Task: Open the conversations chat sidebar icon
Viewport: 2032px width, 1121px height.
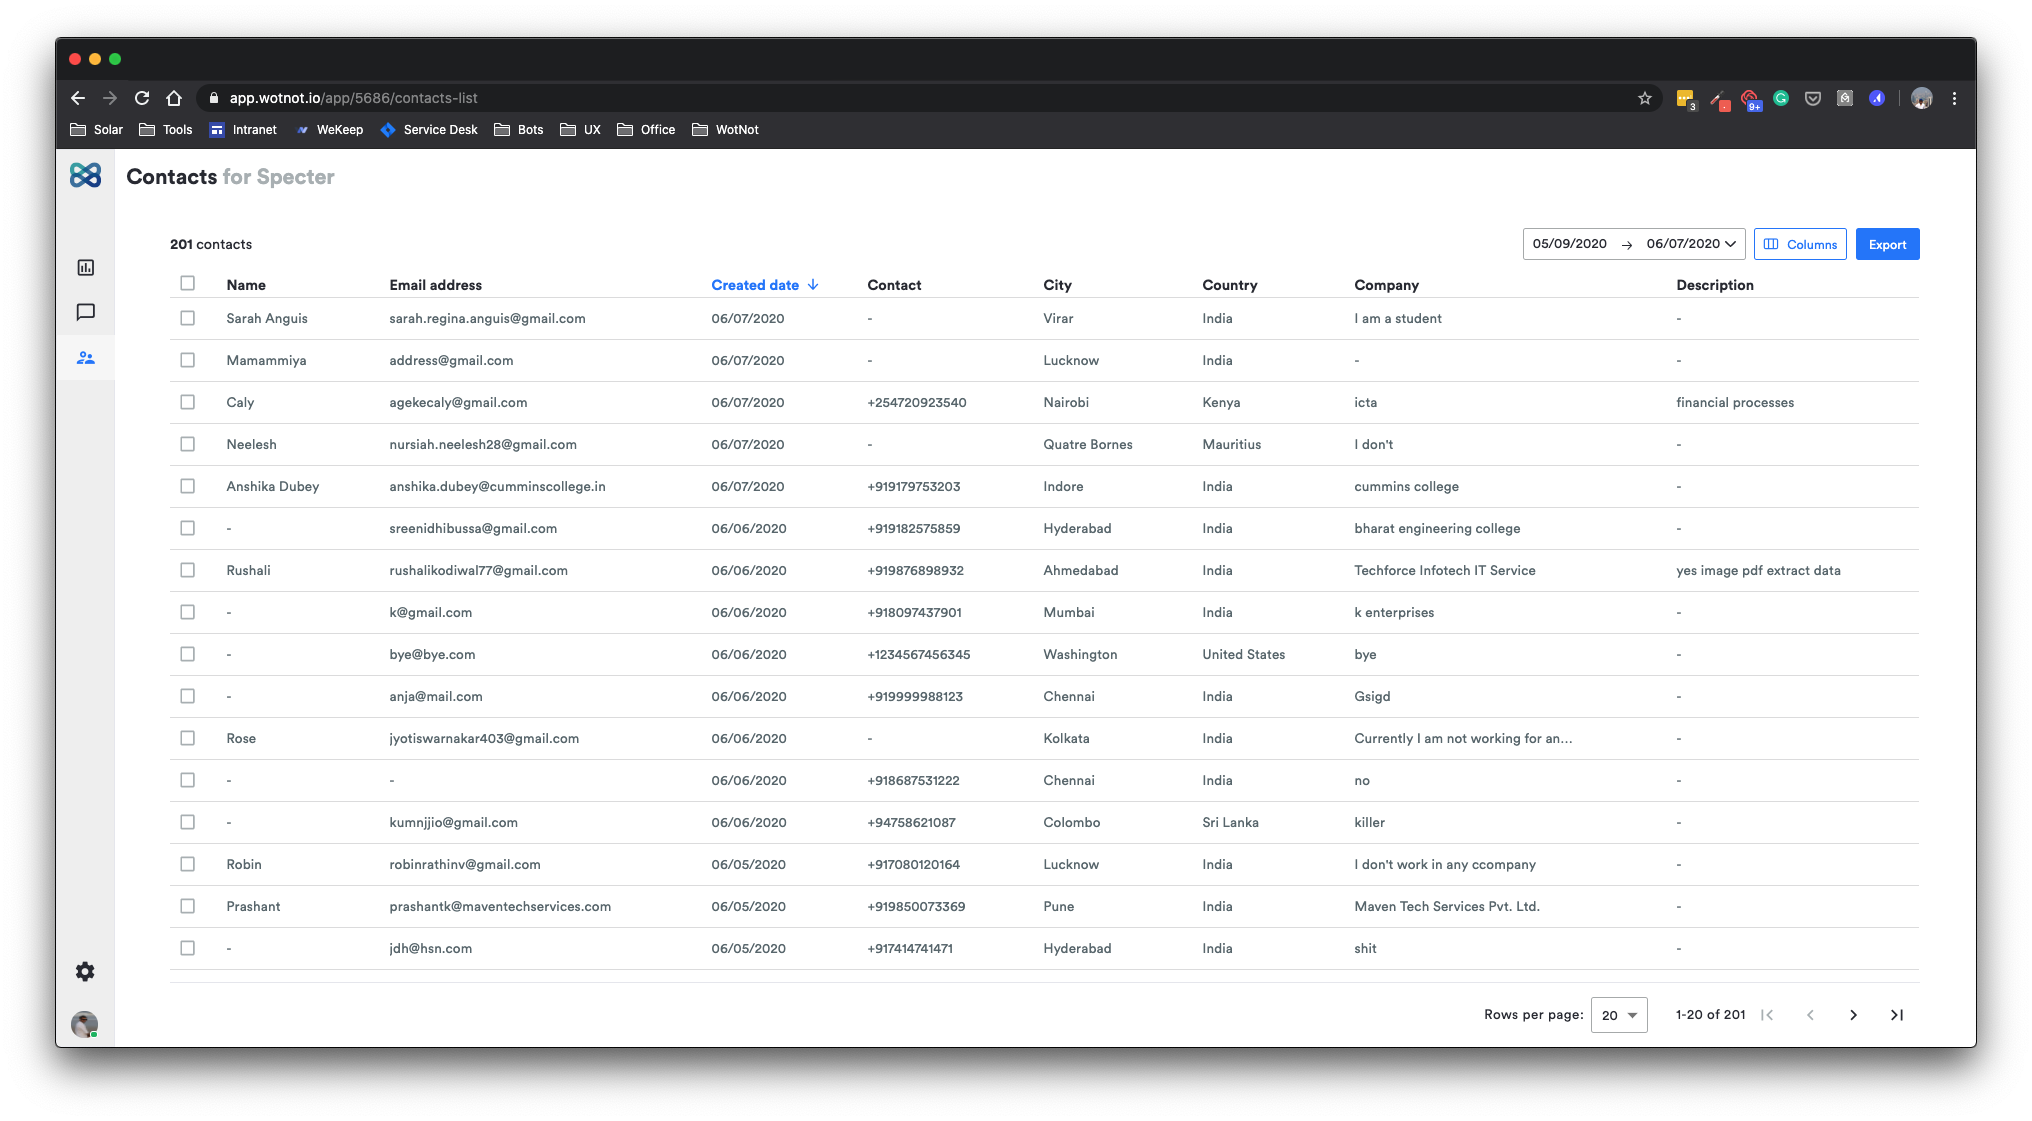Action: [x=86, y=313]
